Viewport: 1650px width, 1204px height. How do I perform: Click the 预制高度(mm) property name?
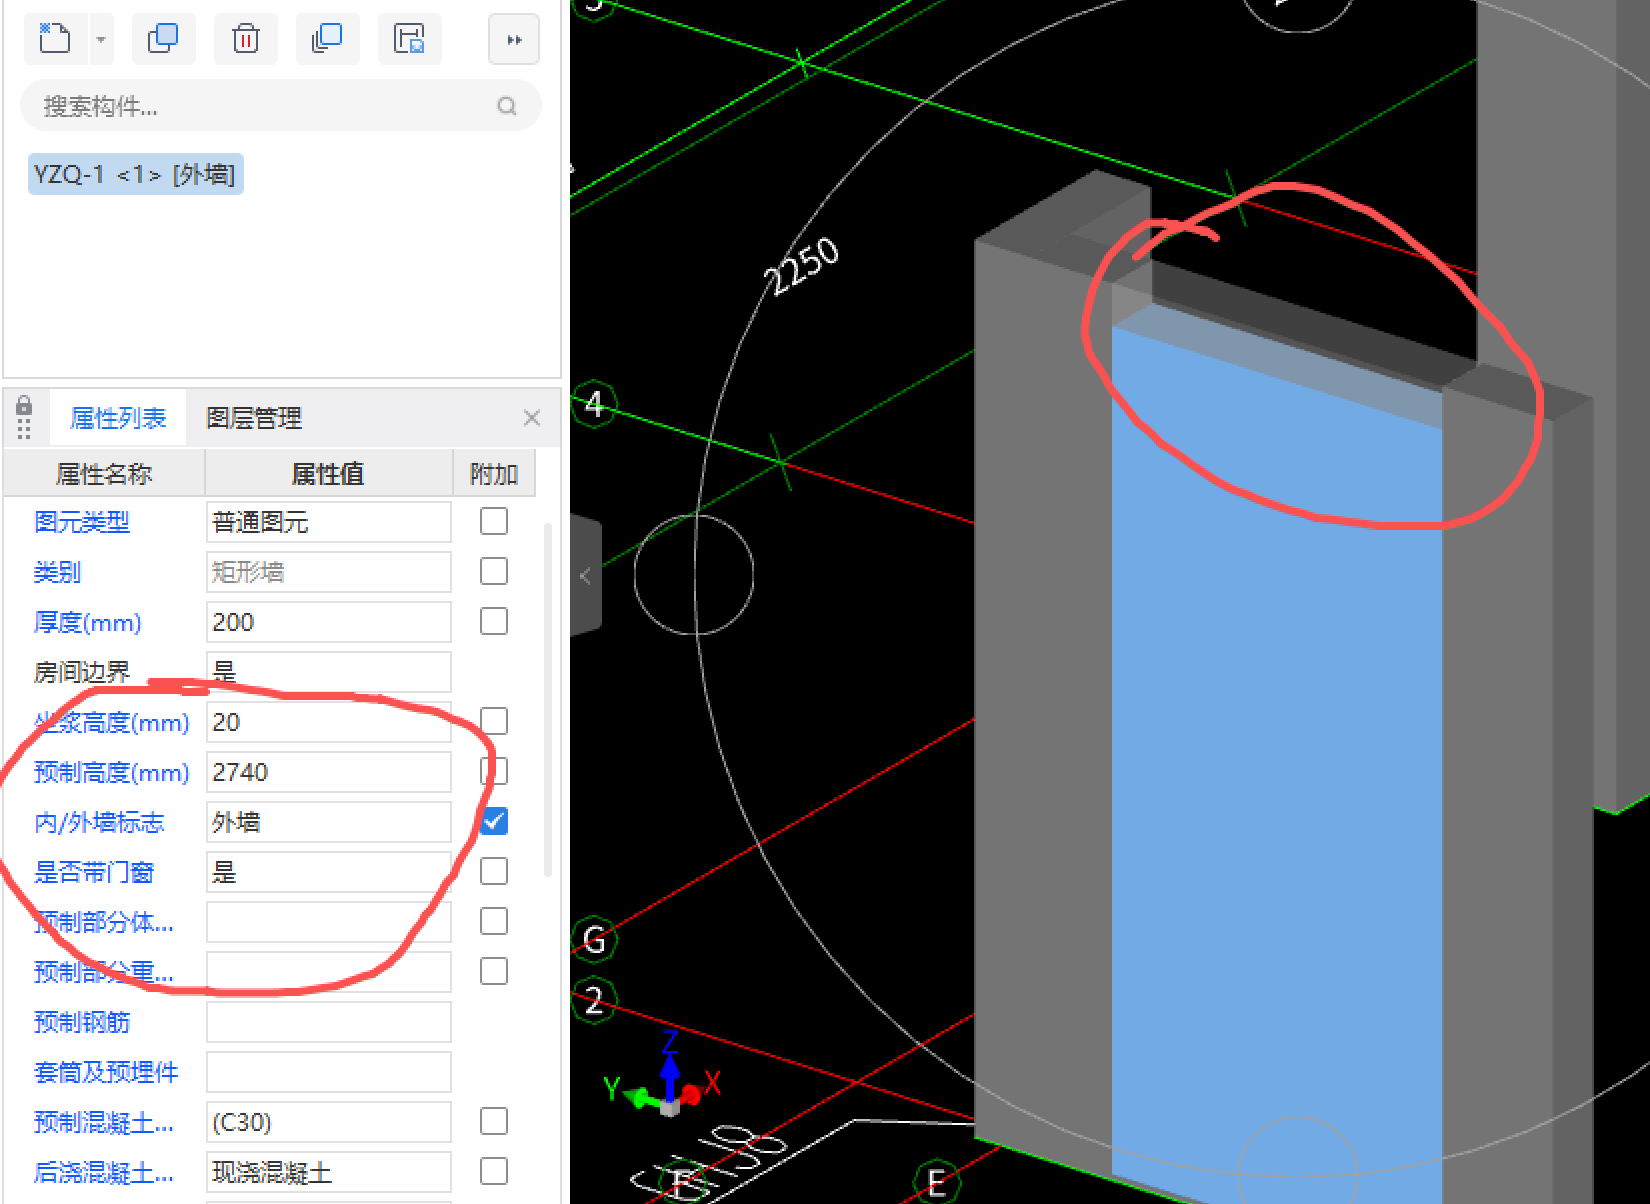[x=112, y=772]
